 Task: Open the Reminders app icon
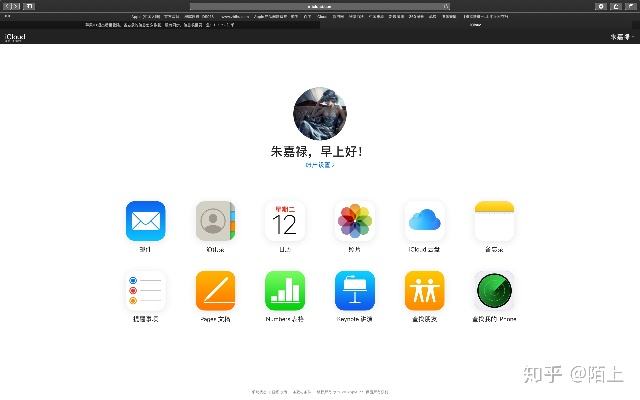coord(145,291)
